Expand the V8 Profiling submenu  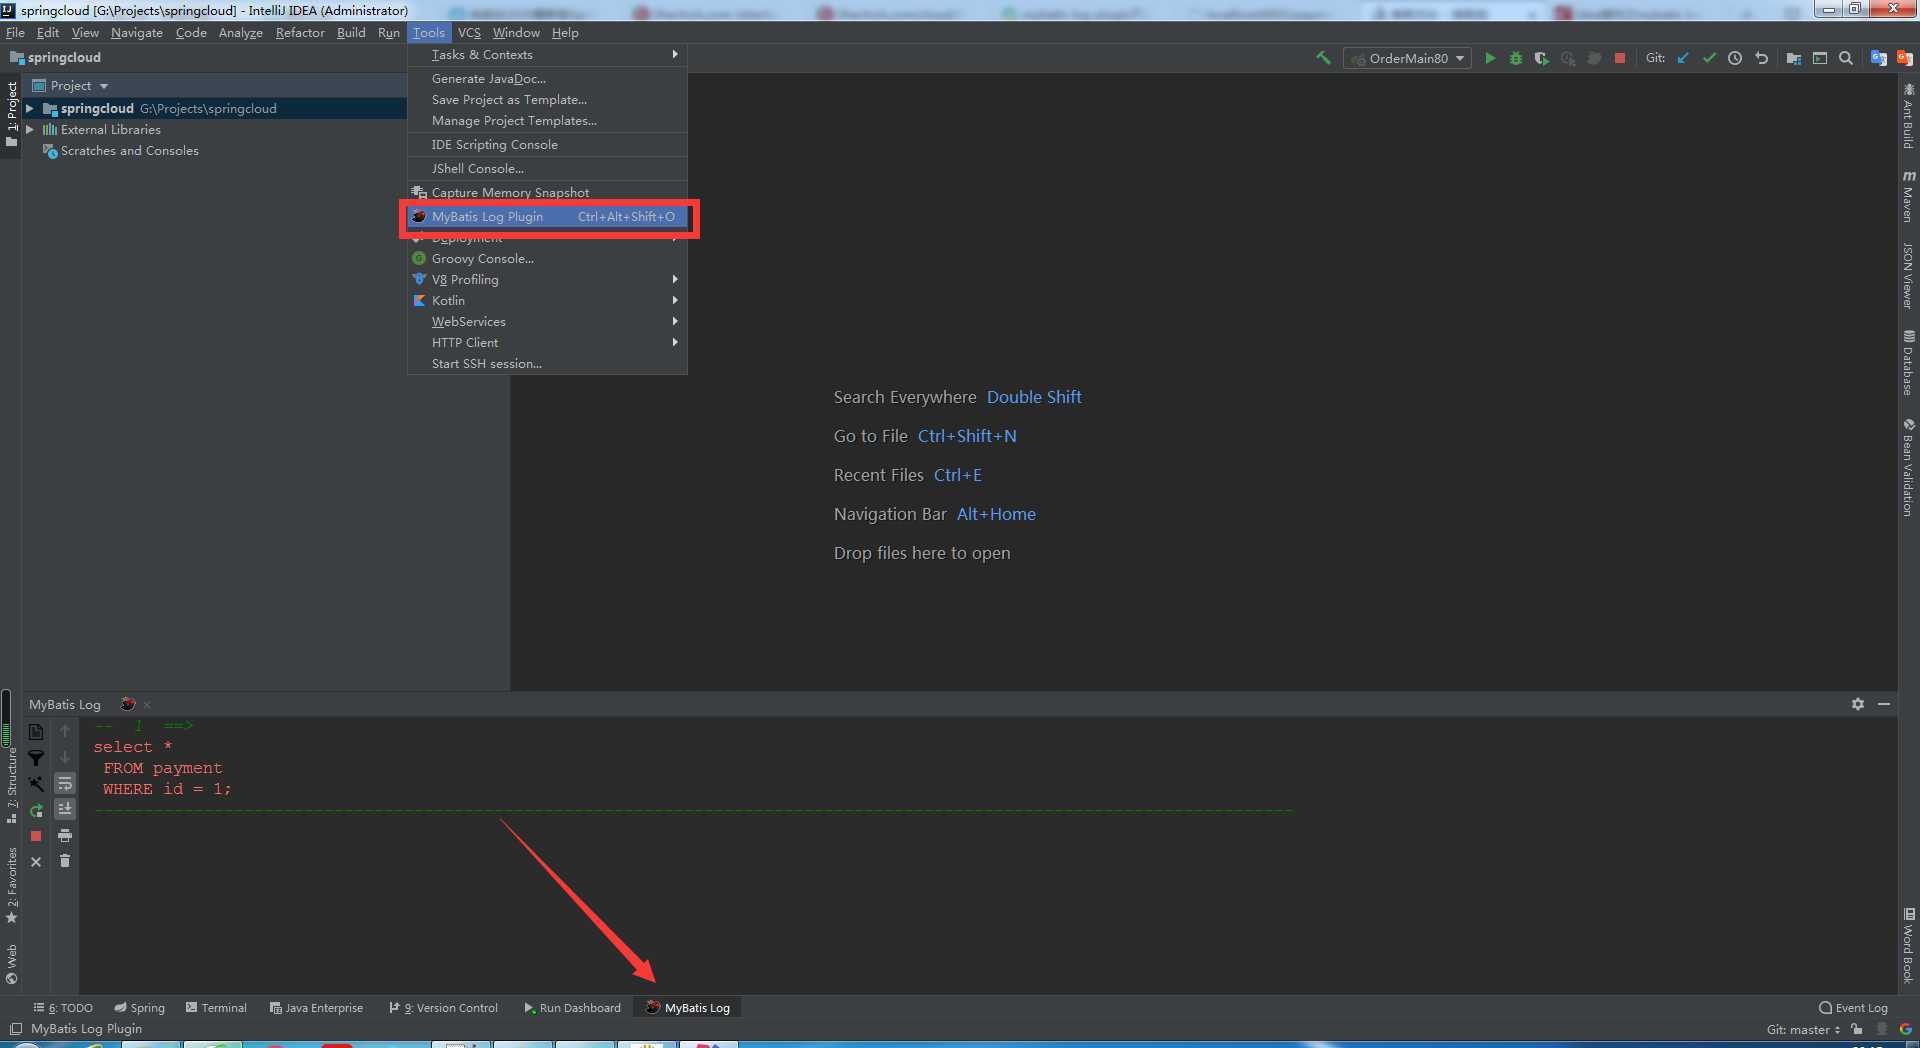547,280
